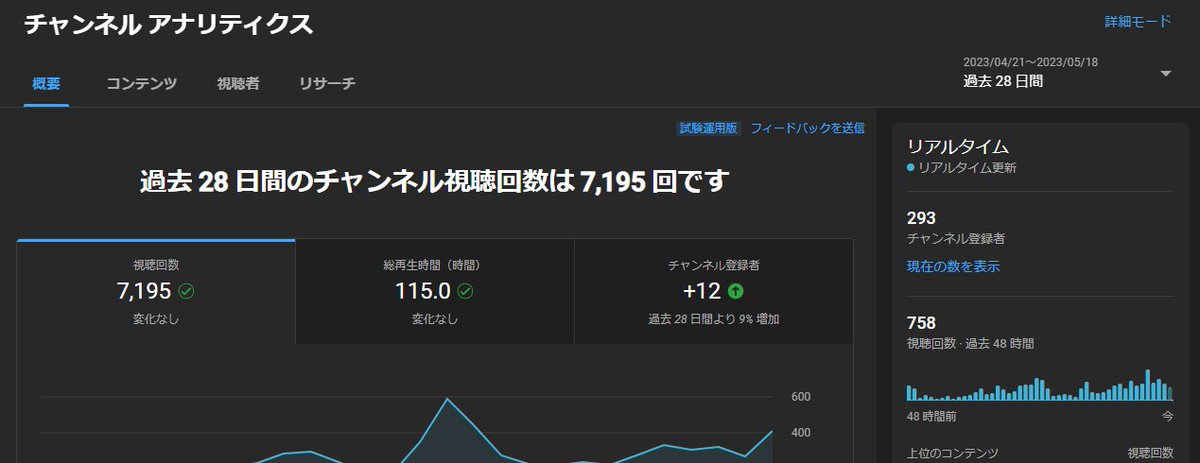1200x463 pixels.
Task: Click the 758 views count
Action: coord(920,322)
